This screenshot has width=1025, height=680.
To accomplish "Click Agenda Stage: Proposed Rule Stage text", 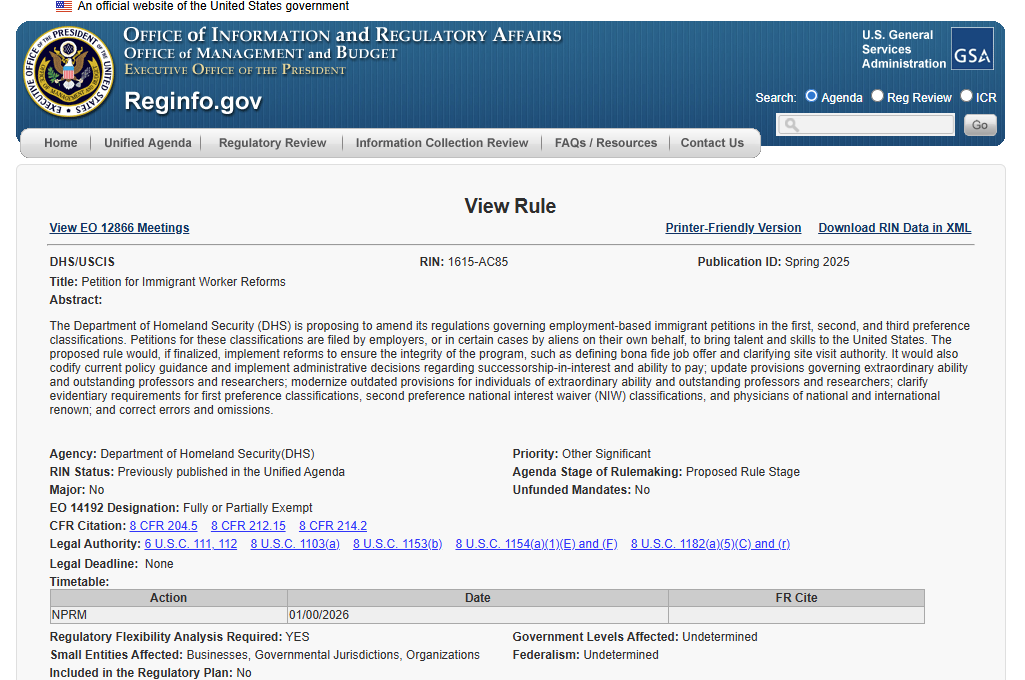I will point(656,472).
